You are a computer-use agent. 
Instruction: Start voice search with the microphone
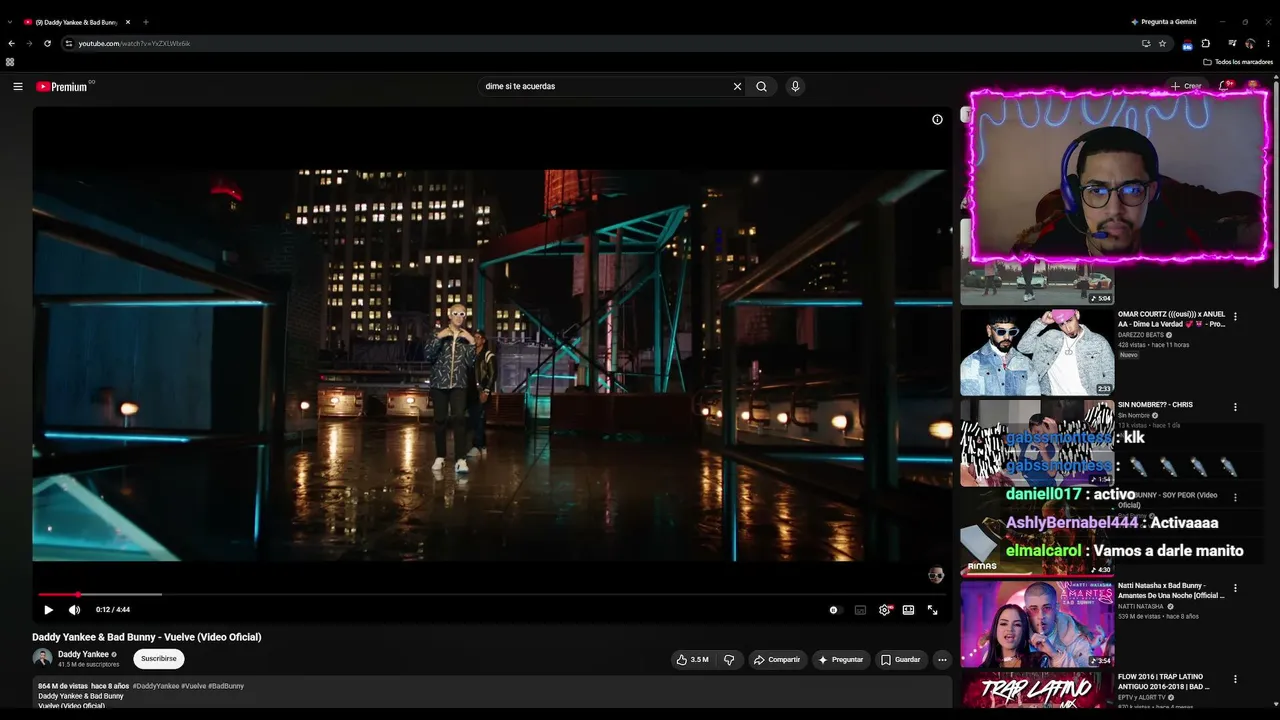pyautogui.click(x=795, y=87)
